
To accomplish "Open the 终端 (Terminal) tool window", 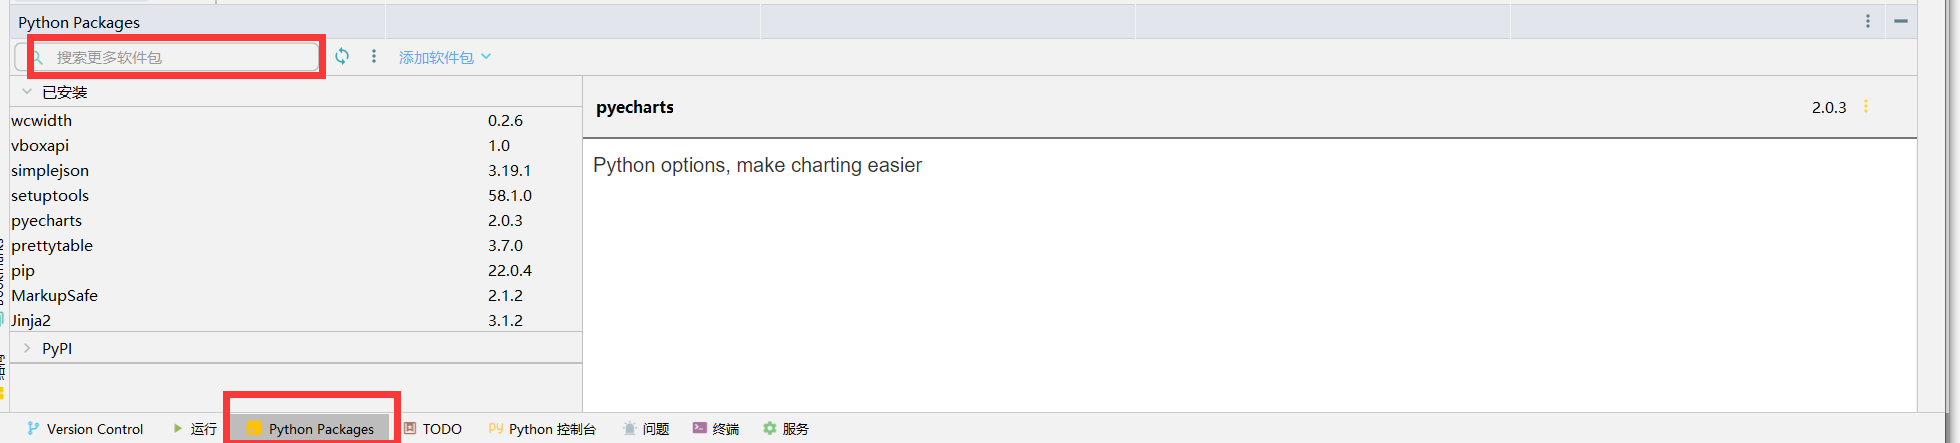I will [716, 429].
